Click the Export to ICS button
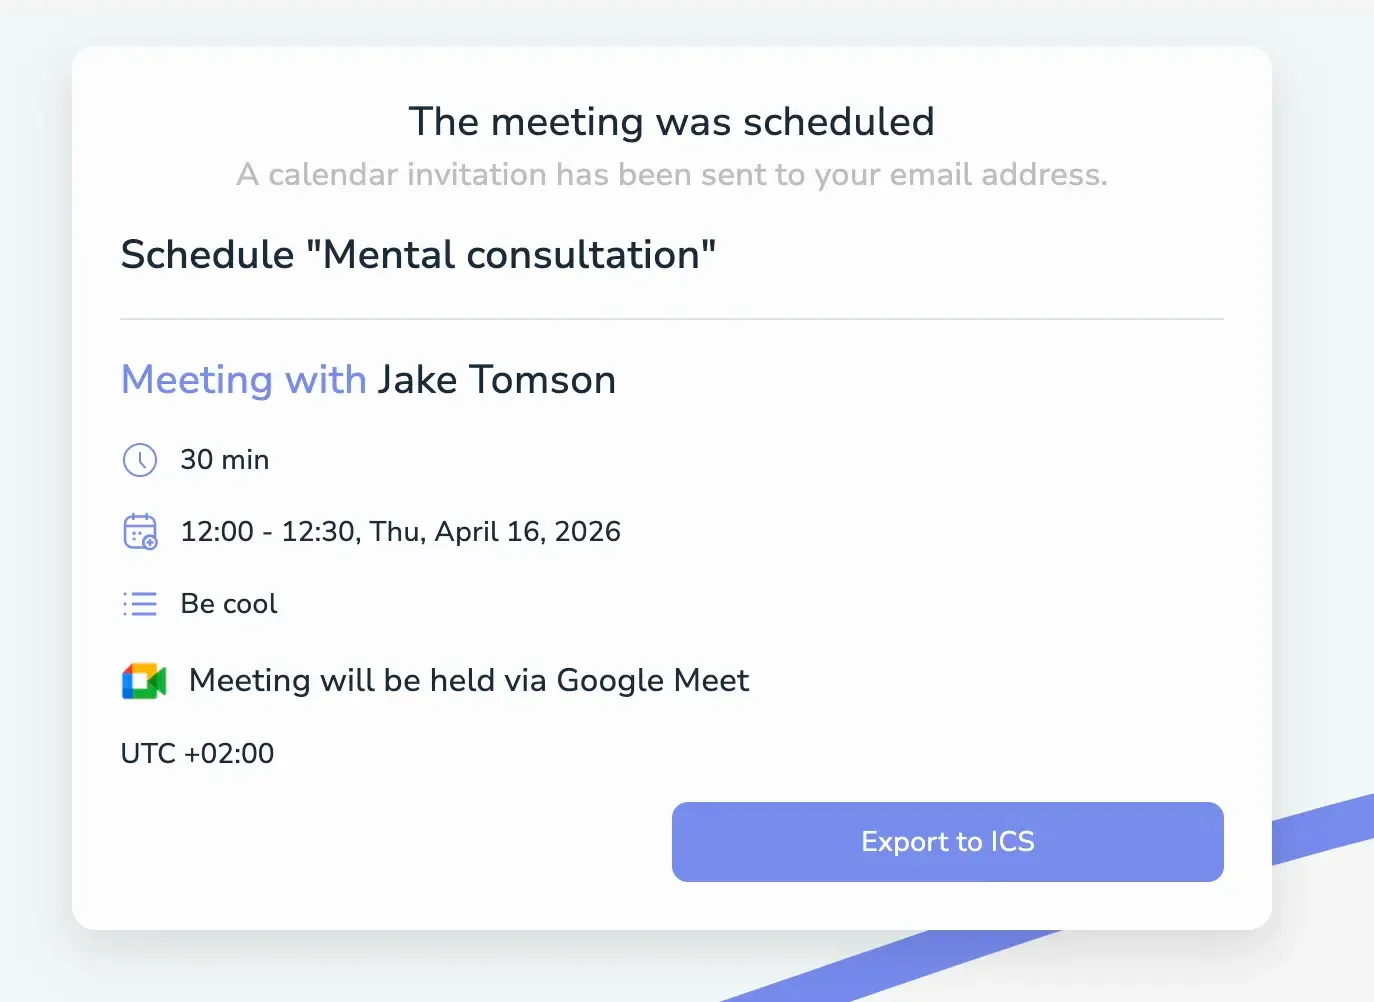This screenshot has height=1002, width=1374. click(947, 842)
